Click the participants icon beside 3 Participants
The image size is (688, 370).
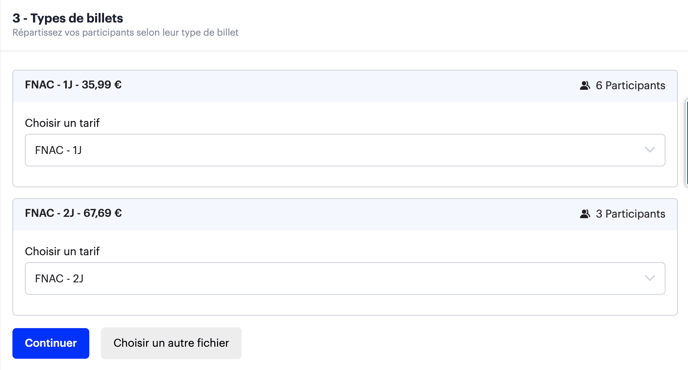[584, 214]
